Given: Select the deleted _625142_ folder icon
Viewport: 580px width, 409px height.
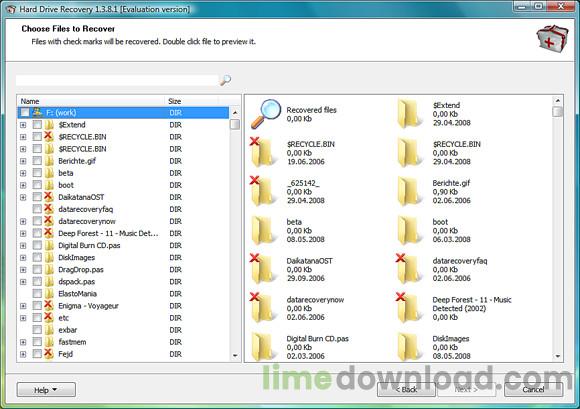Looking at the screenshot, I should (262, 192).
